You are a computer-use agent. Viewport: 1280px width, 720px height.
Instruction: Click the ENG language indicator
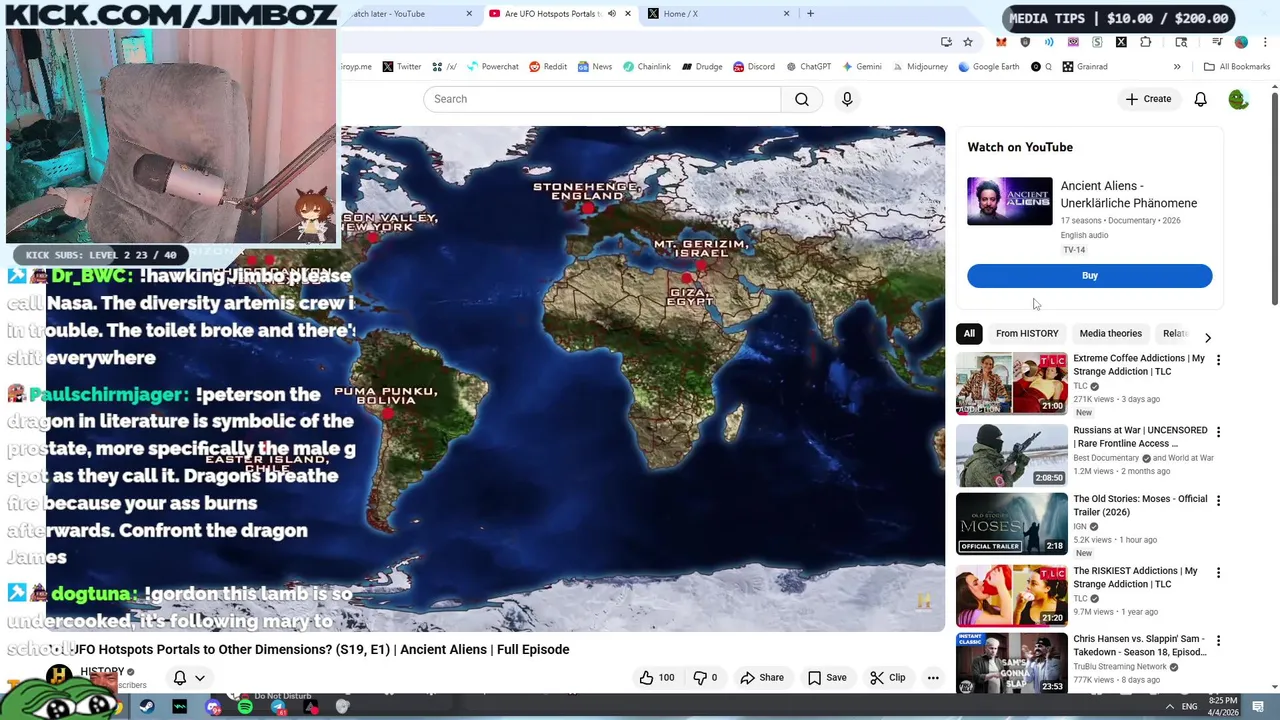(1190, 707)
